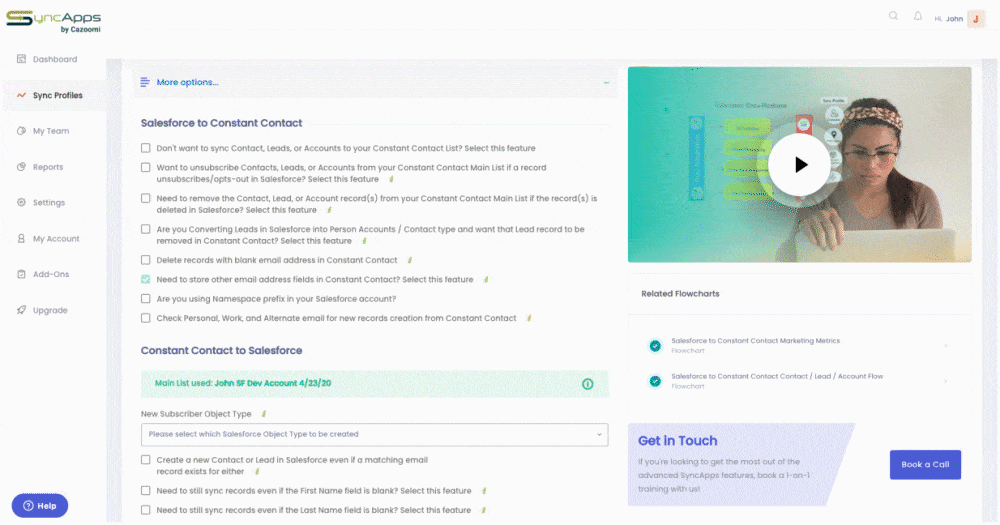Open Settings in the sidebar

click(49, 203)
